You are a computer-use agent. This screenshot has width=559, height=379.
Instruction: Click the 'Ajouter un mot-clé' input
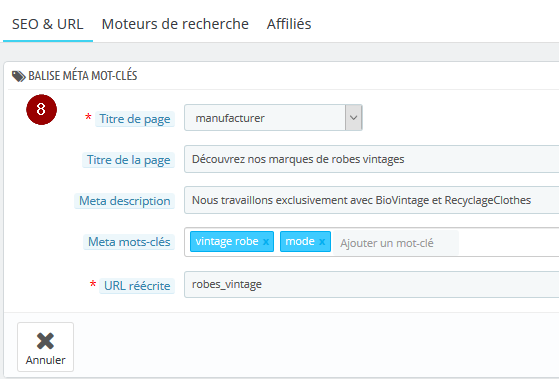[396, 243]
